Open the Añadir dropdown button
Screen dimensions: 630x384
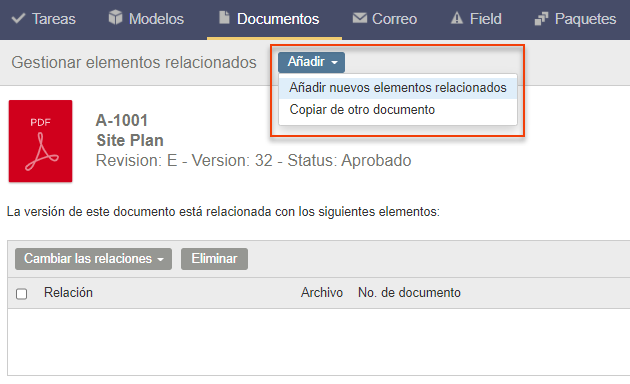[x=311, y=62]
